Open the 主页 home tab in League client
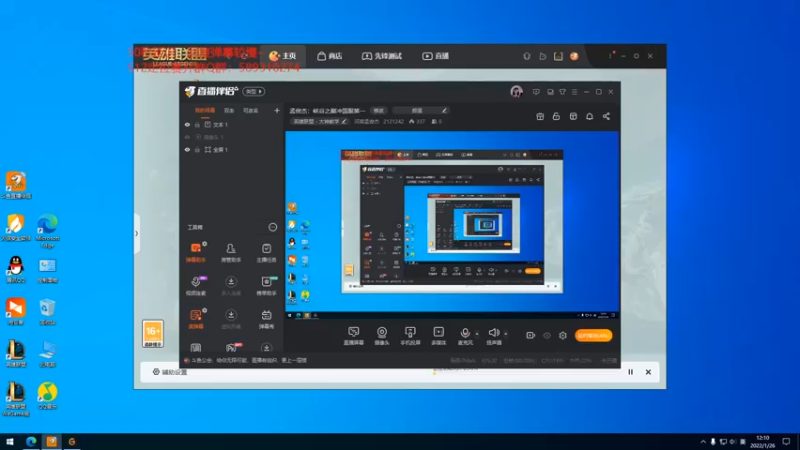 pos(283,56)
